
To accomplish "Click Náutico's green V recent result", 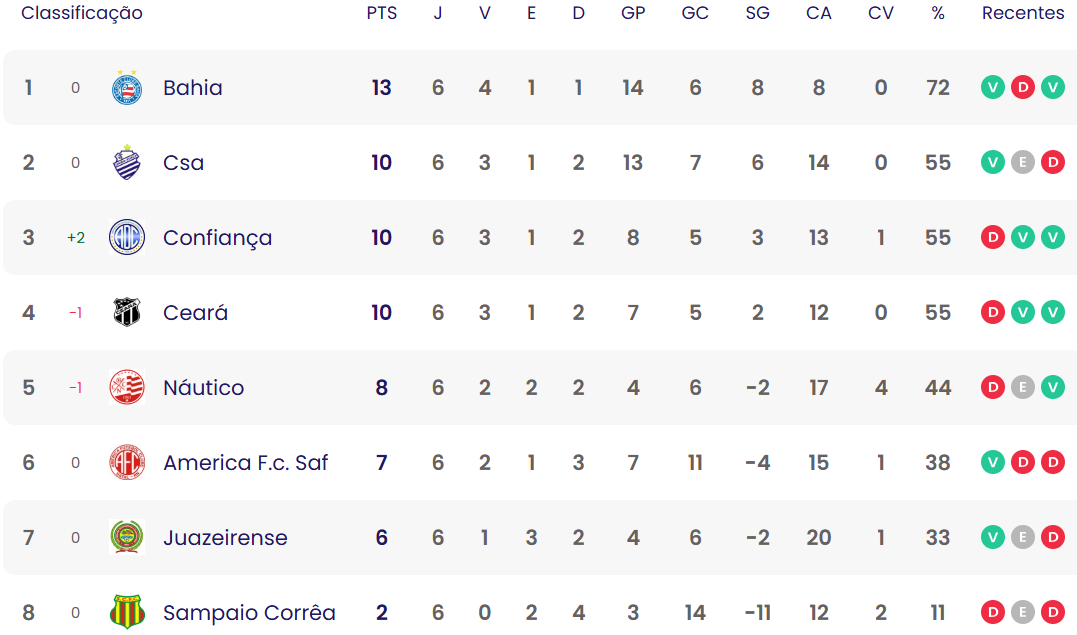I will click(1053, 388).
